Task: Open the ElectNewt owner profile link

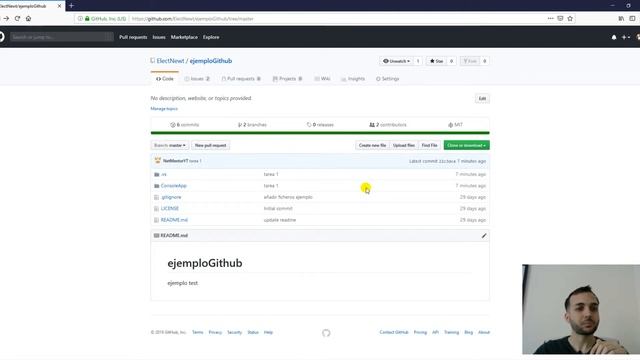Action: coord(170,61)
